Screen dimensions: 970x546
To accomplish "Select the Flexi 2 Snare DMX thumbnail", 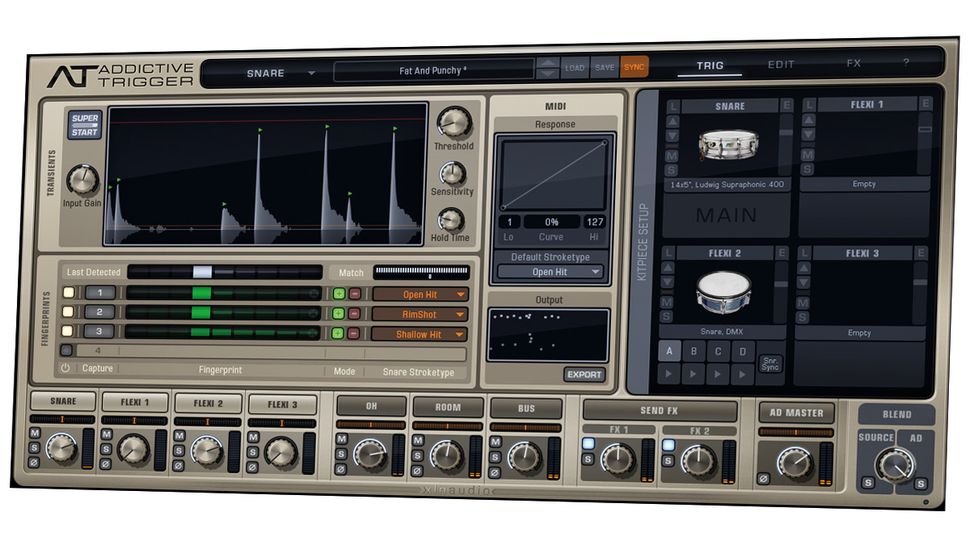I will 723,293.
